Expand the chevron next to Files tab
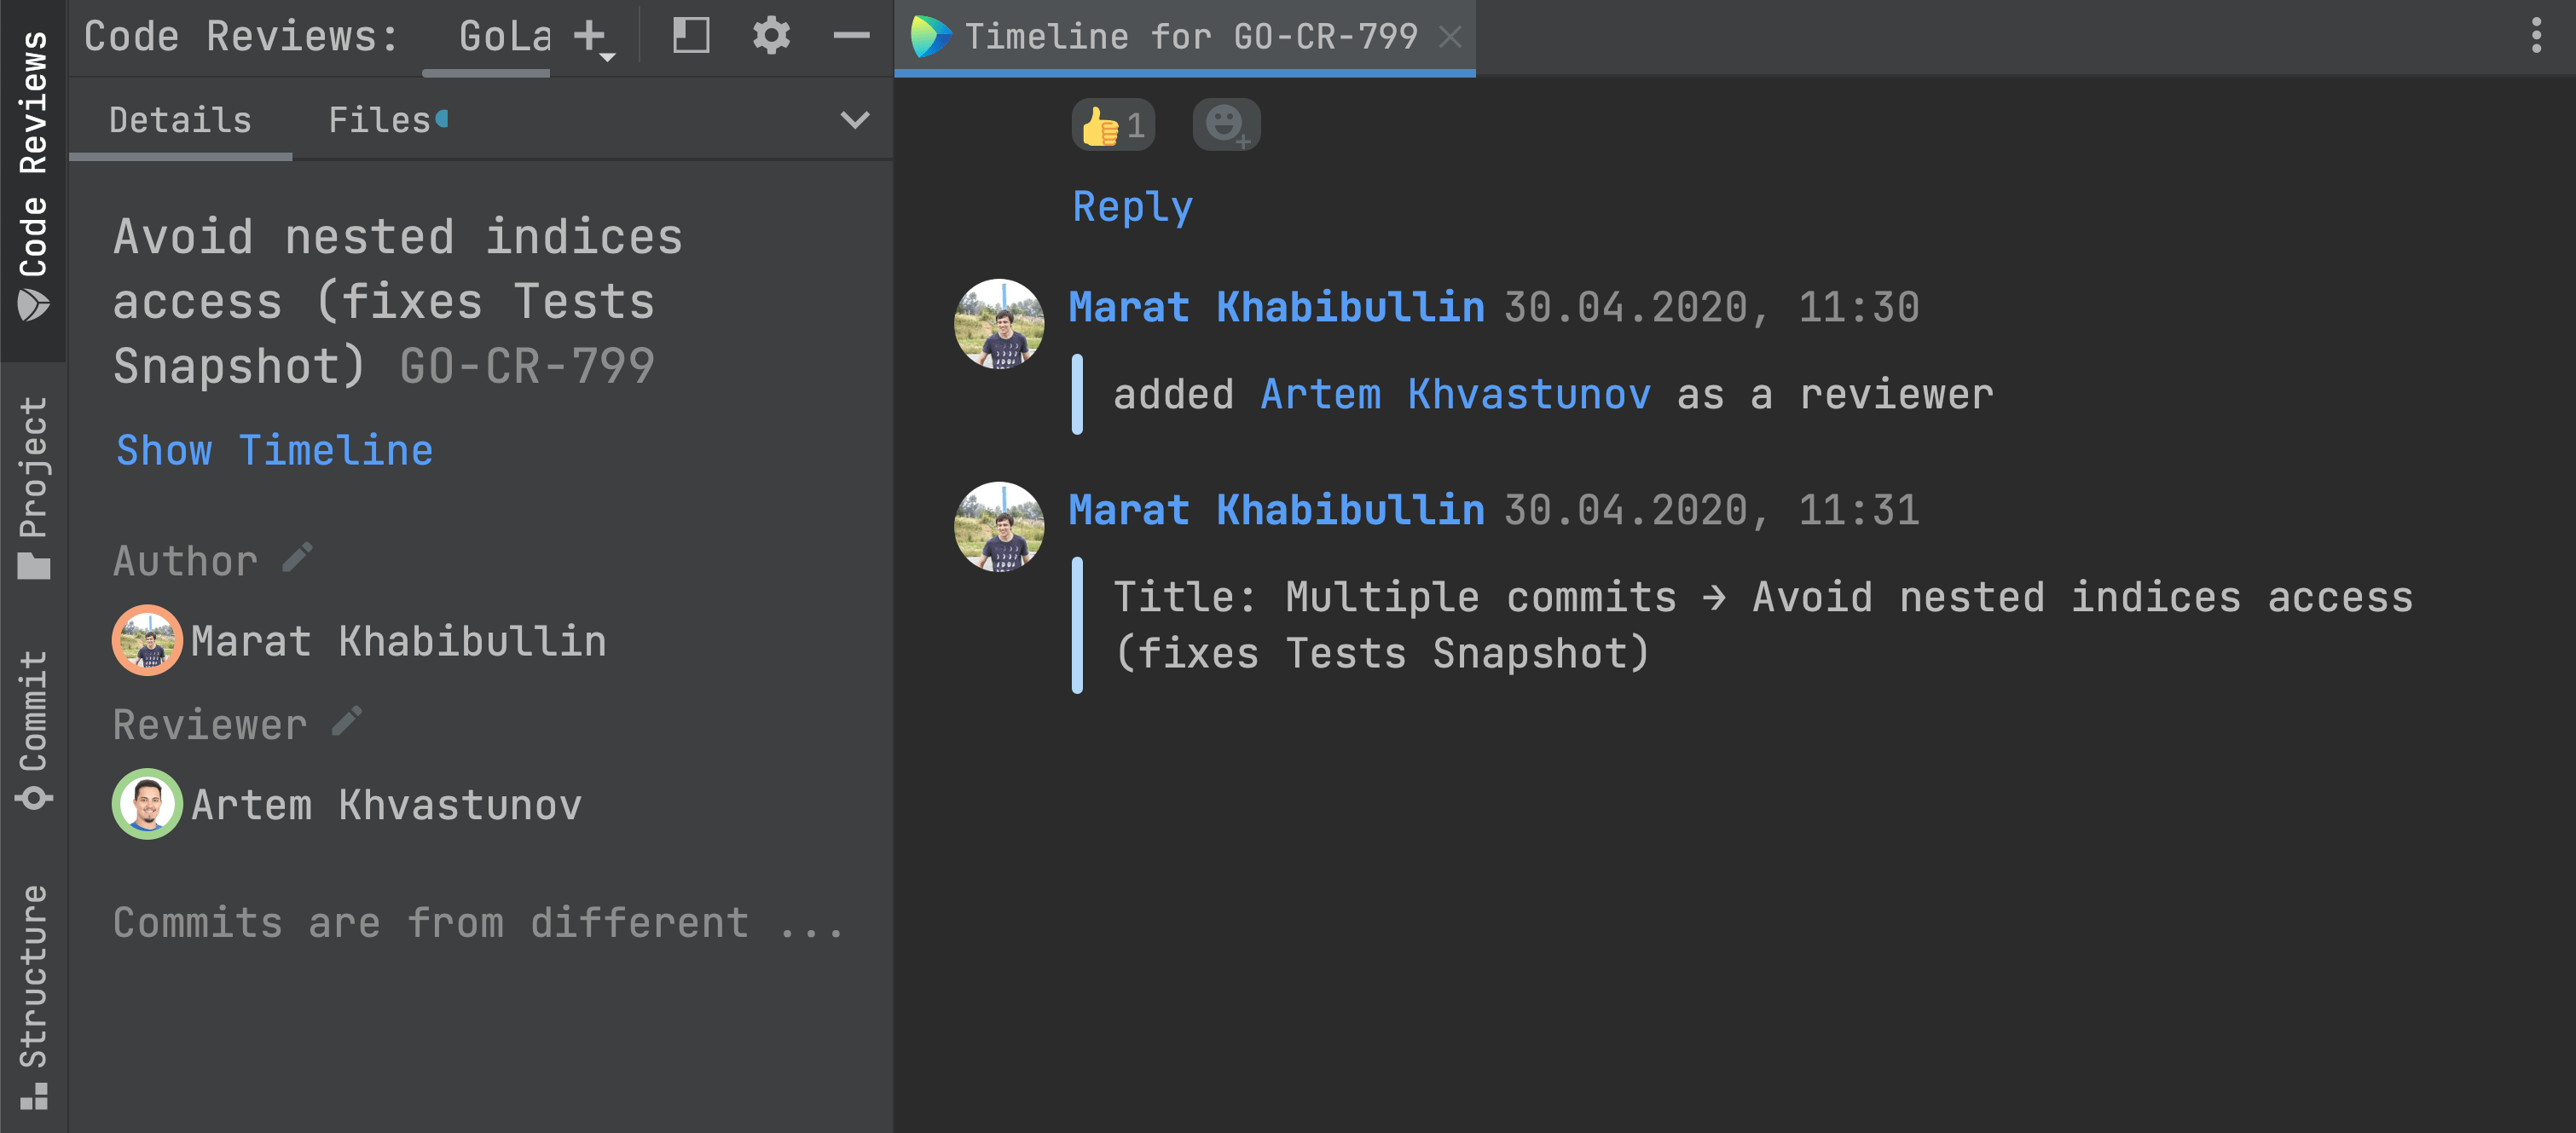The image size is (2576, 1133). pos(854,121)
